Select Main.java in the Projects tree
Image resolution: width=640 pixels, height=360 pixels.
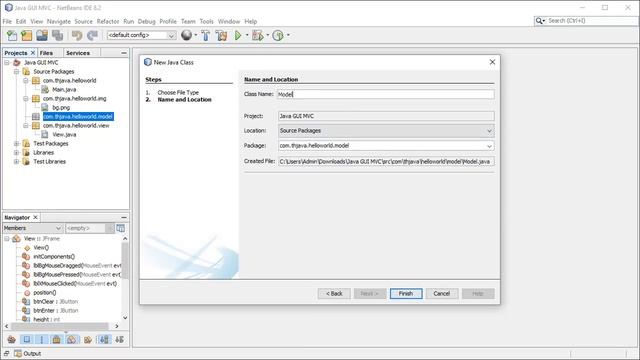(x=64, y=90)
